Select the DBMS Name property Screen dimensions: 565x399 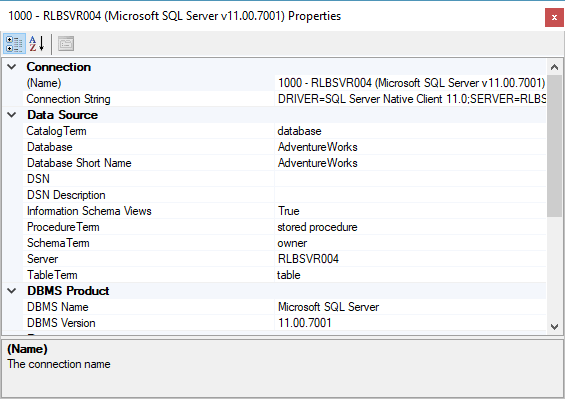pyautogui.click(x=58, y=307)
